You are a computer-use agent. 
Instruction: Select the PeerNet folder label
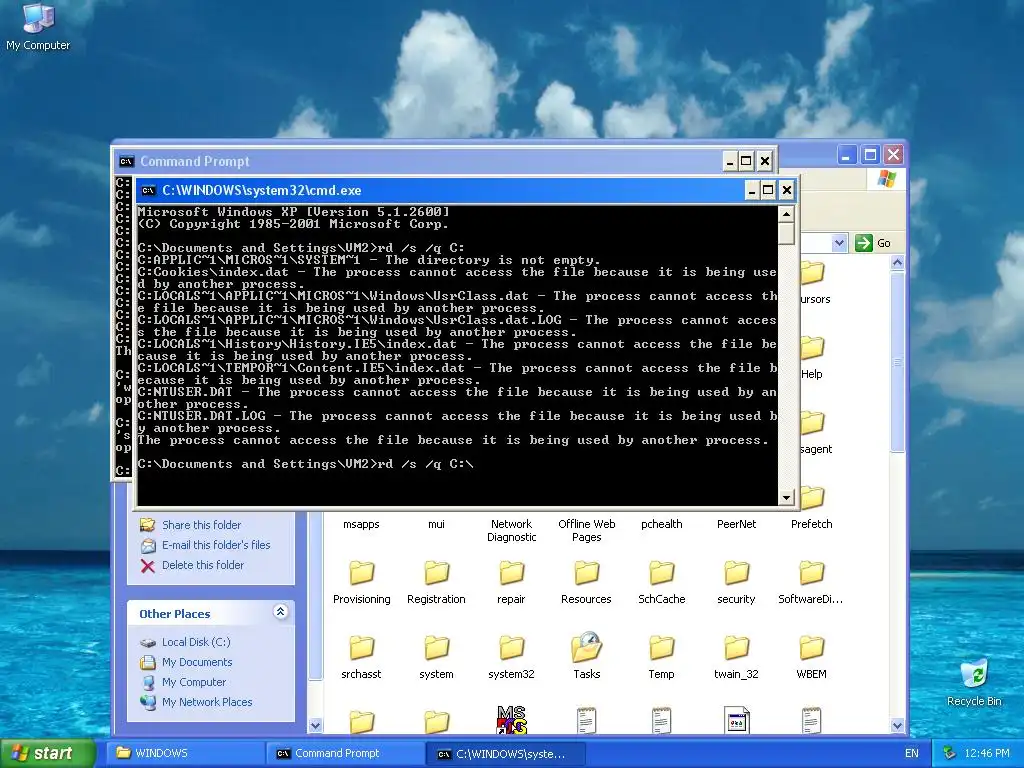click(x=737, y=524)
